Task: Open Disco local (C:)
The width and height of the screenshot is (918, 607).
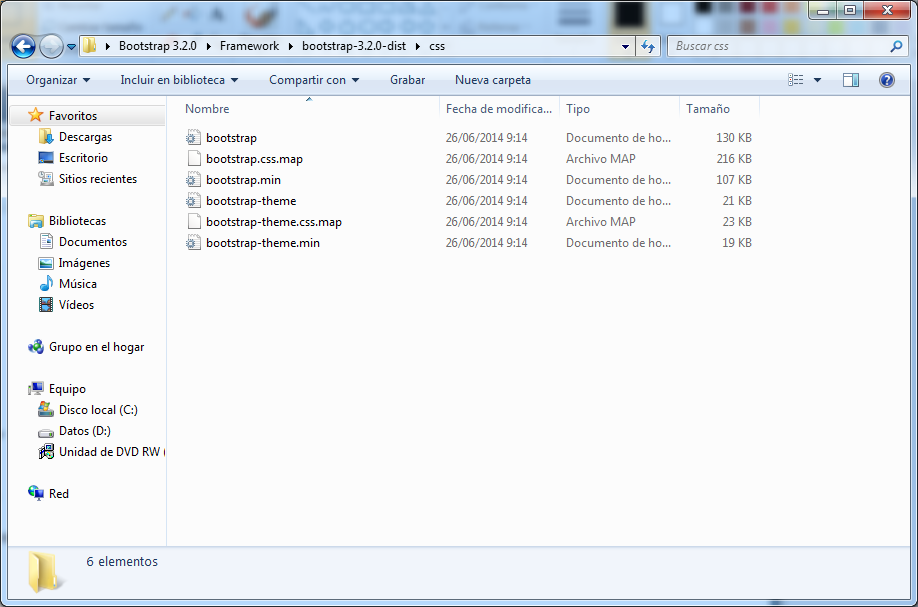Action: point(98,410)
